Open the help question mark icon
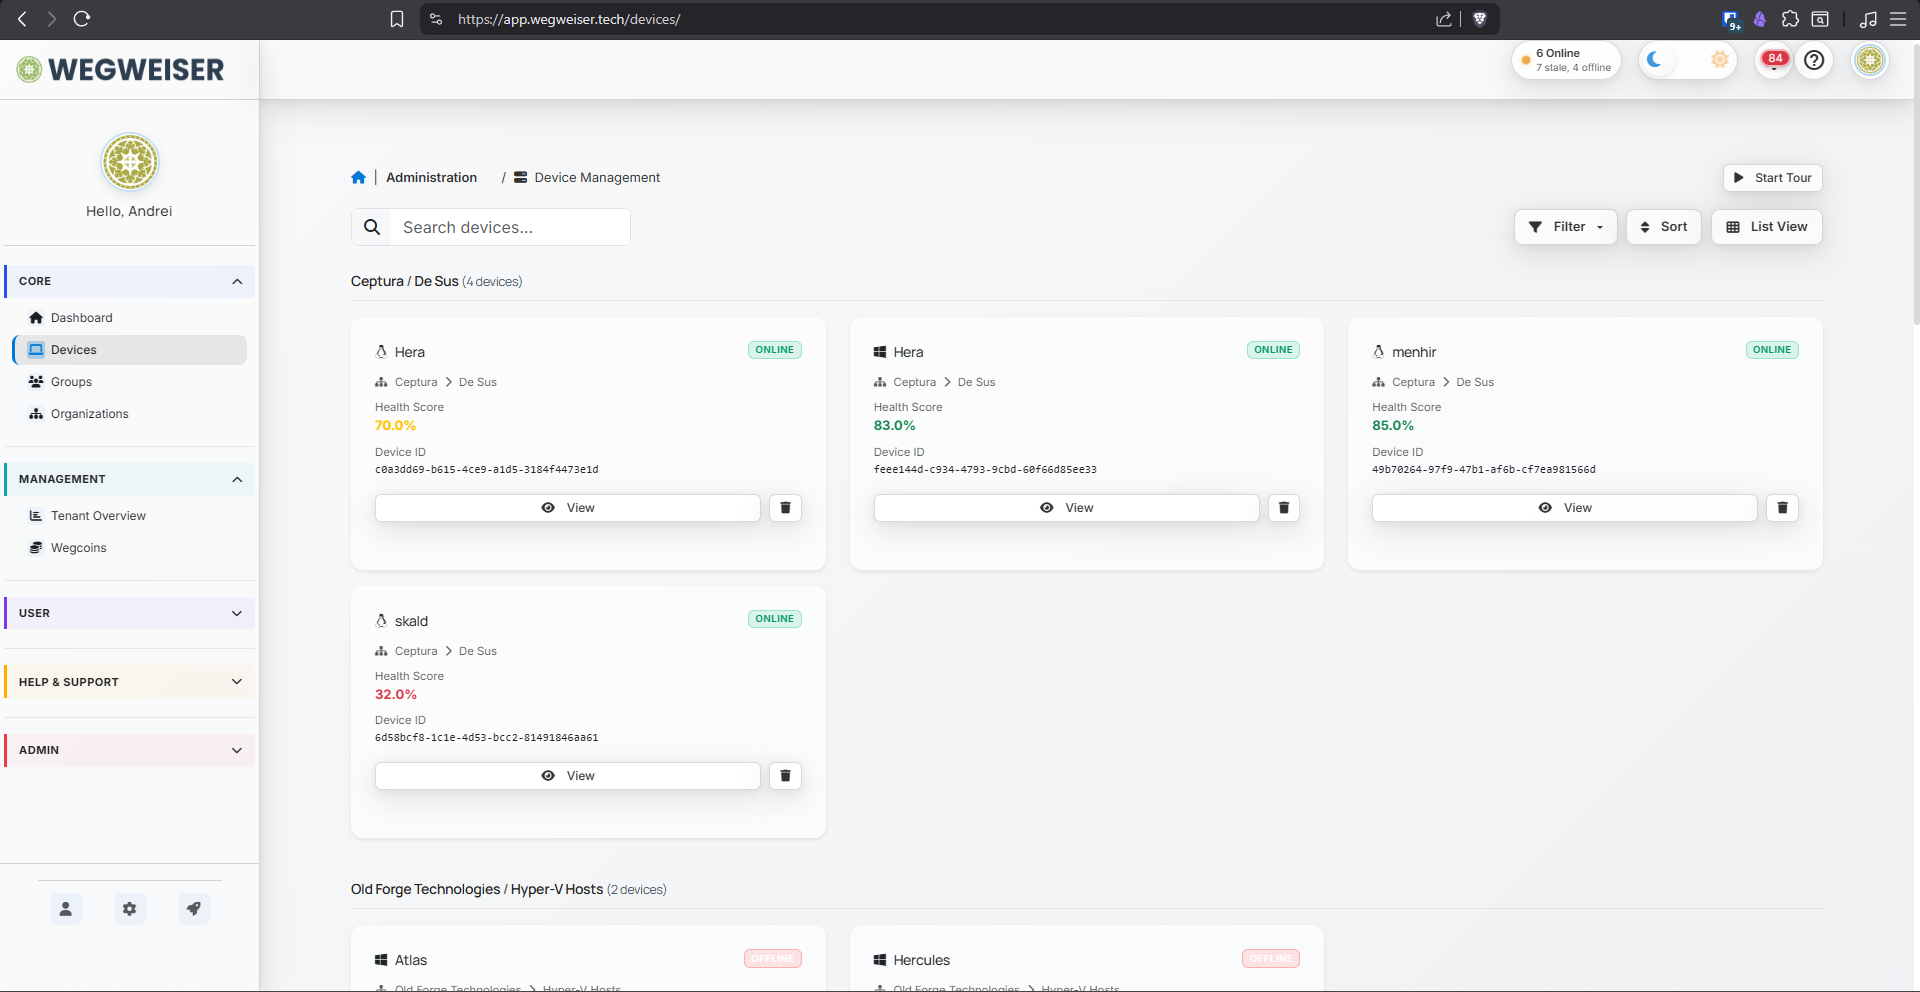This screenshot has width=1920, height=992. [x=1814, y=61]
